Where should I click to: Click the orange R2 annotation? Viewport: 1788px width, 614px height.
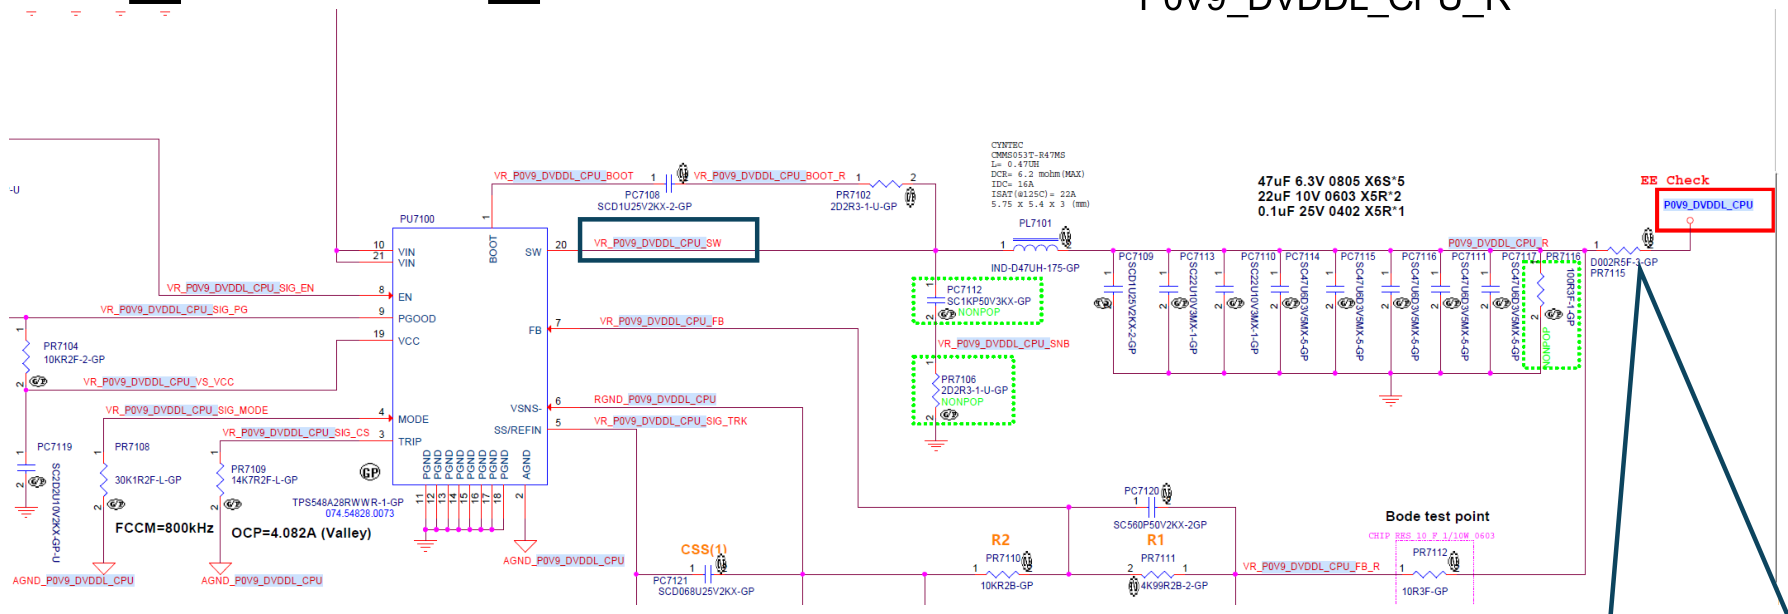click(x=1000, y=540)
